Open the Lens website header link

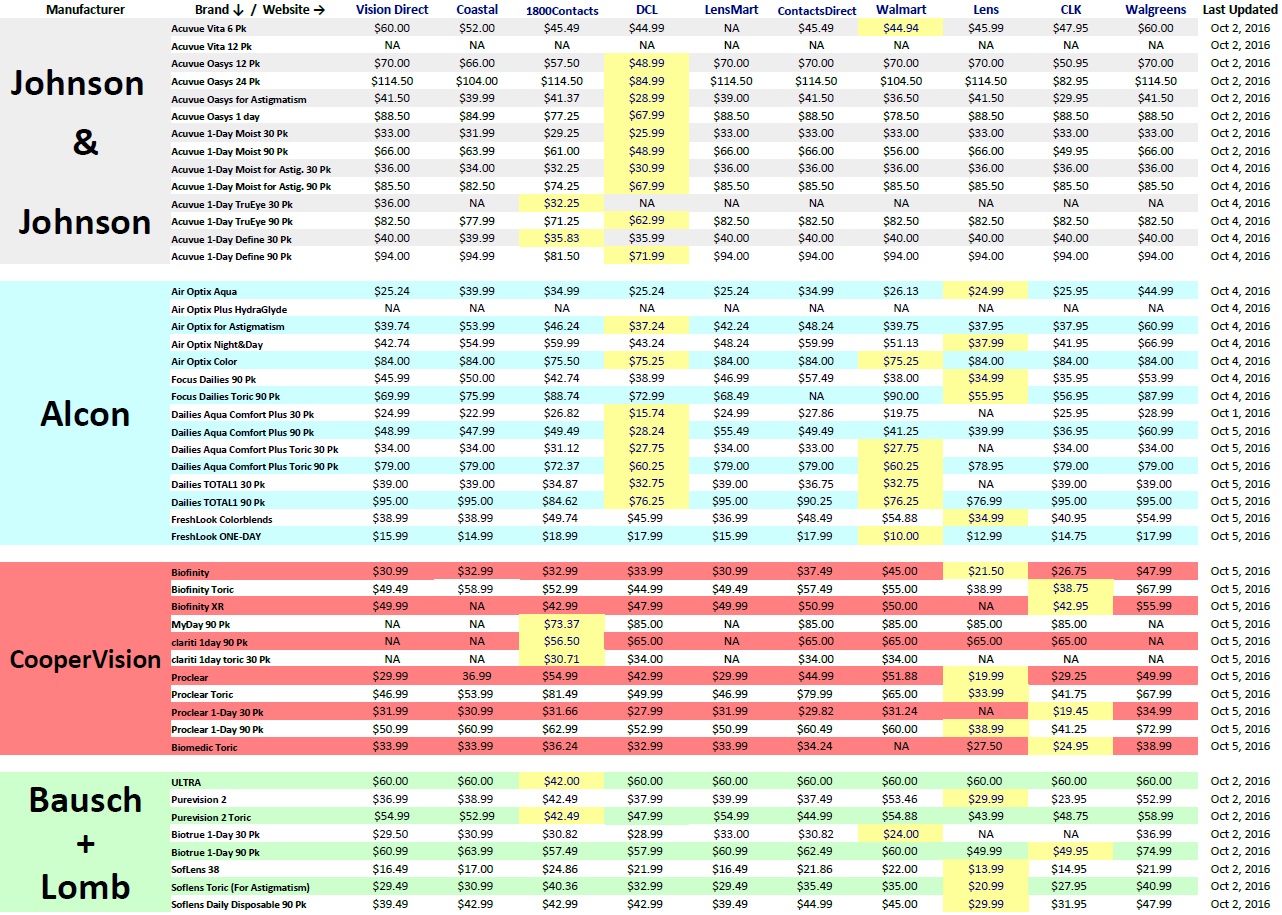[985, 9]
